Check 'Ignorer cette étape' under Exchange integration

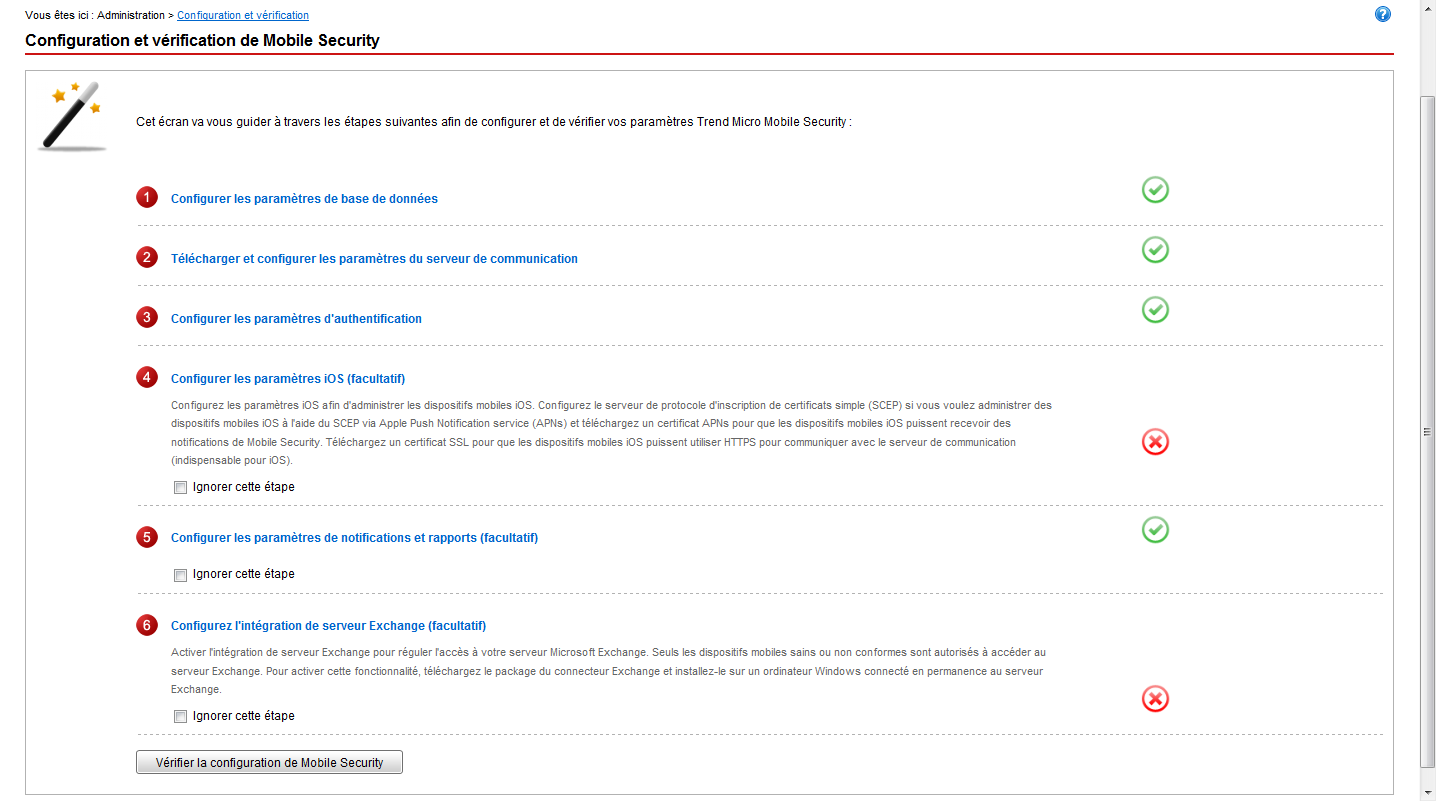coord(181,717)
